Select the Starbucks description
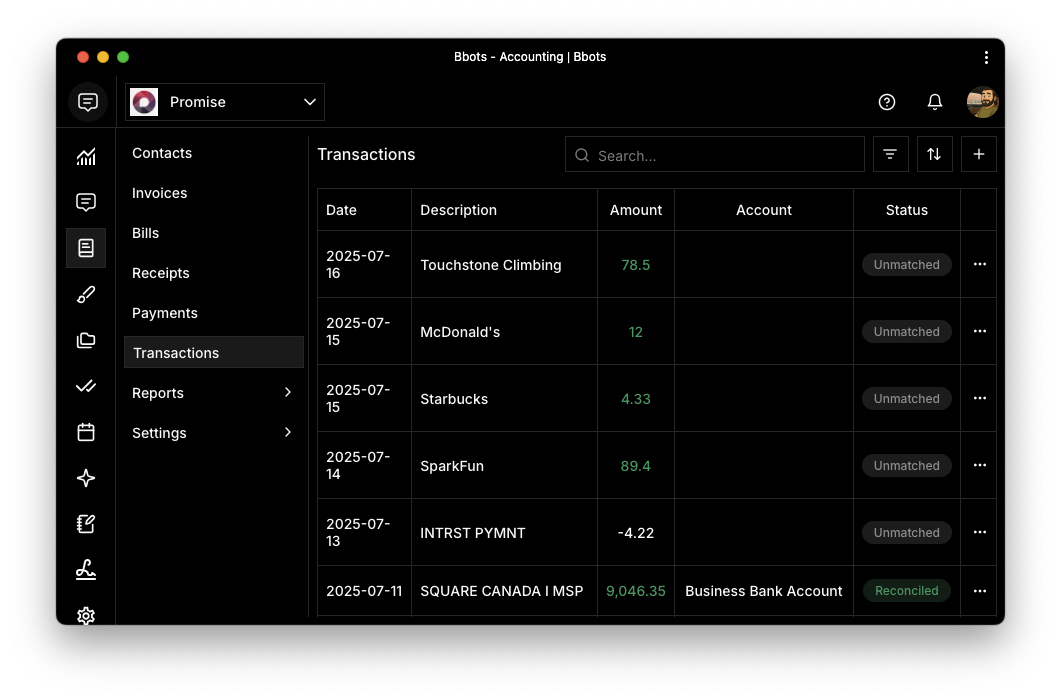The width and height of the screenshot is (1061, 699). tap(454, 399)
